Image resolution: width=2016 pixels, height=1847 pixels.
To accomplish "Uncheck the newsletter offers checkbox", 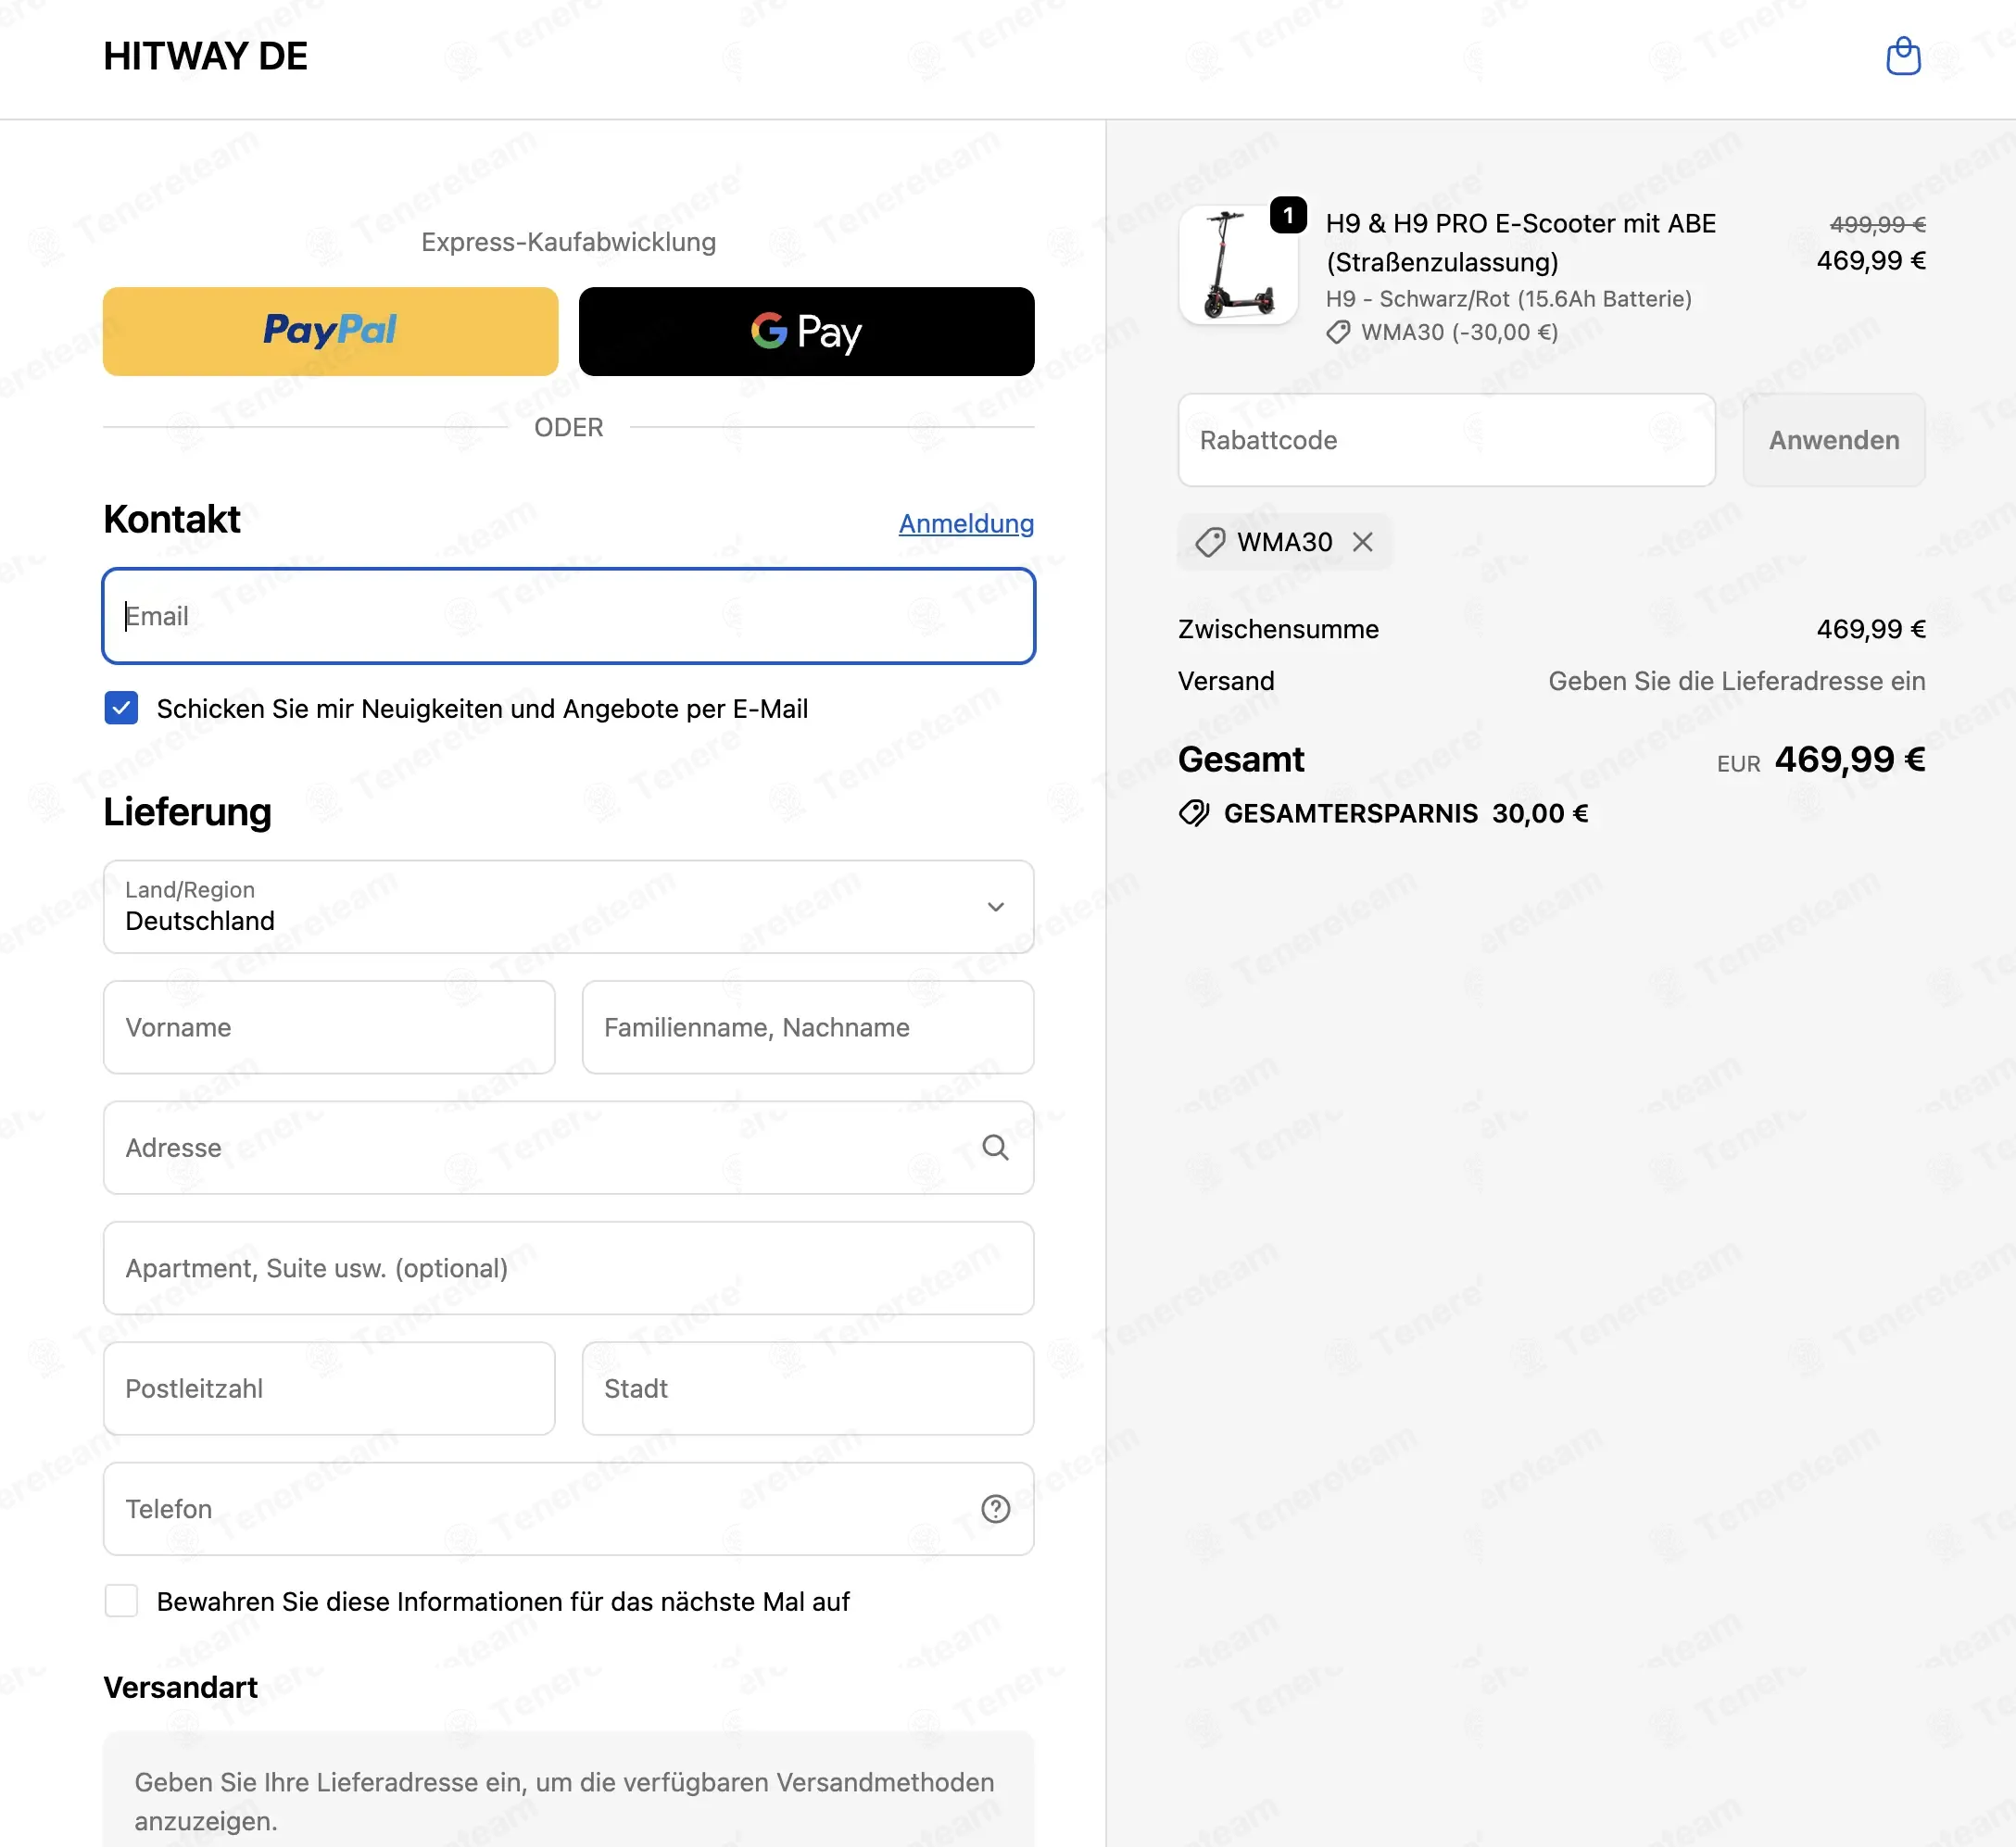I will coord(121,708).
